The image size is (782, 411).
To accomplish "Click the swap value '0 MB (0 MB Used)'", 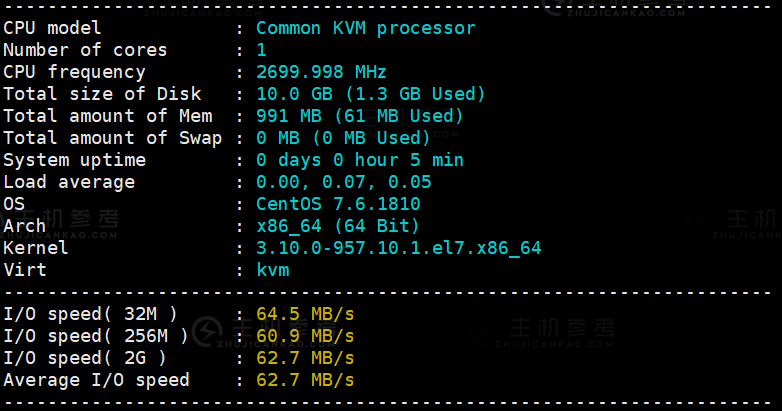I will point(343,138).
